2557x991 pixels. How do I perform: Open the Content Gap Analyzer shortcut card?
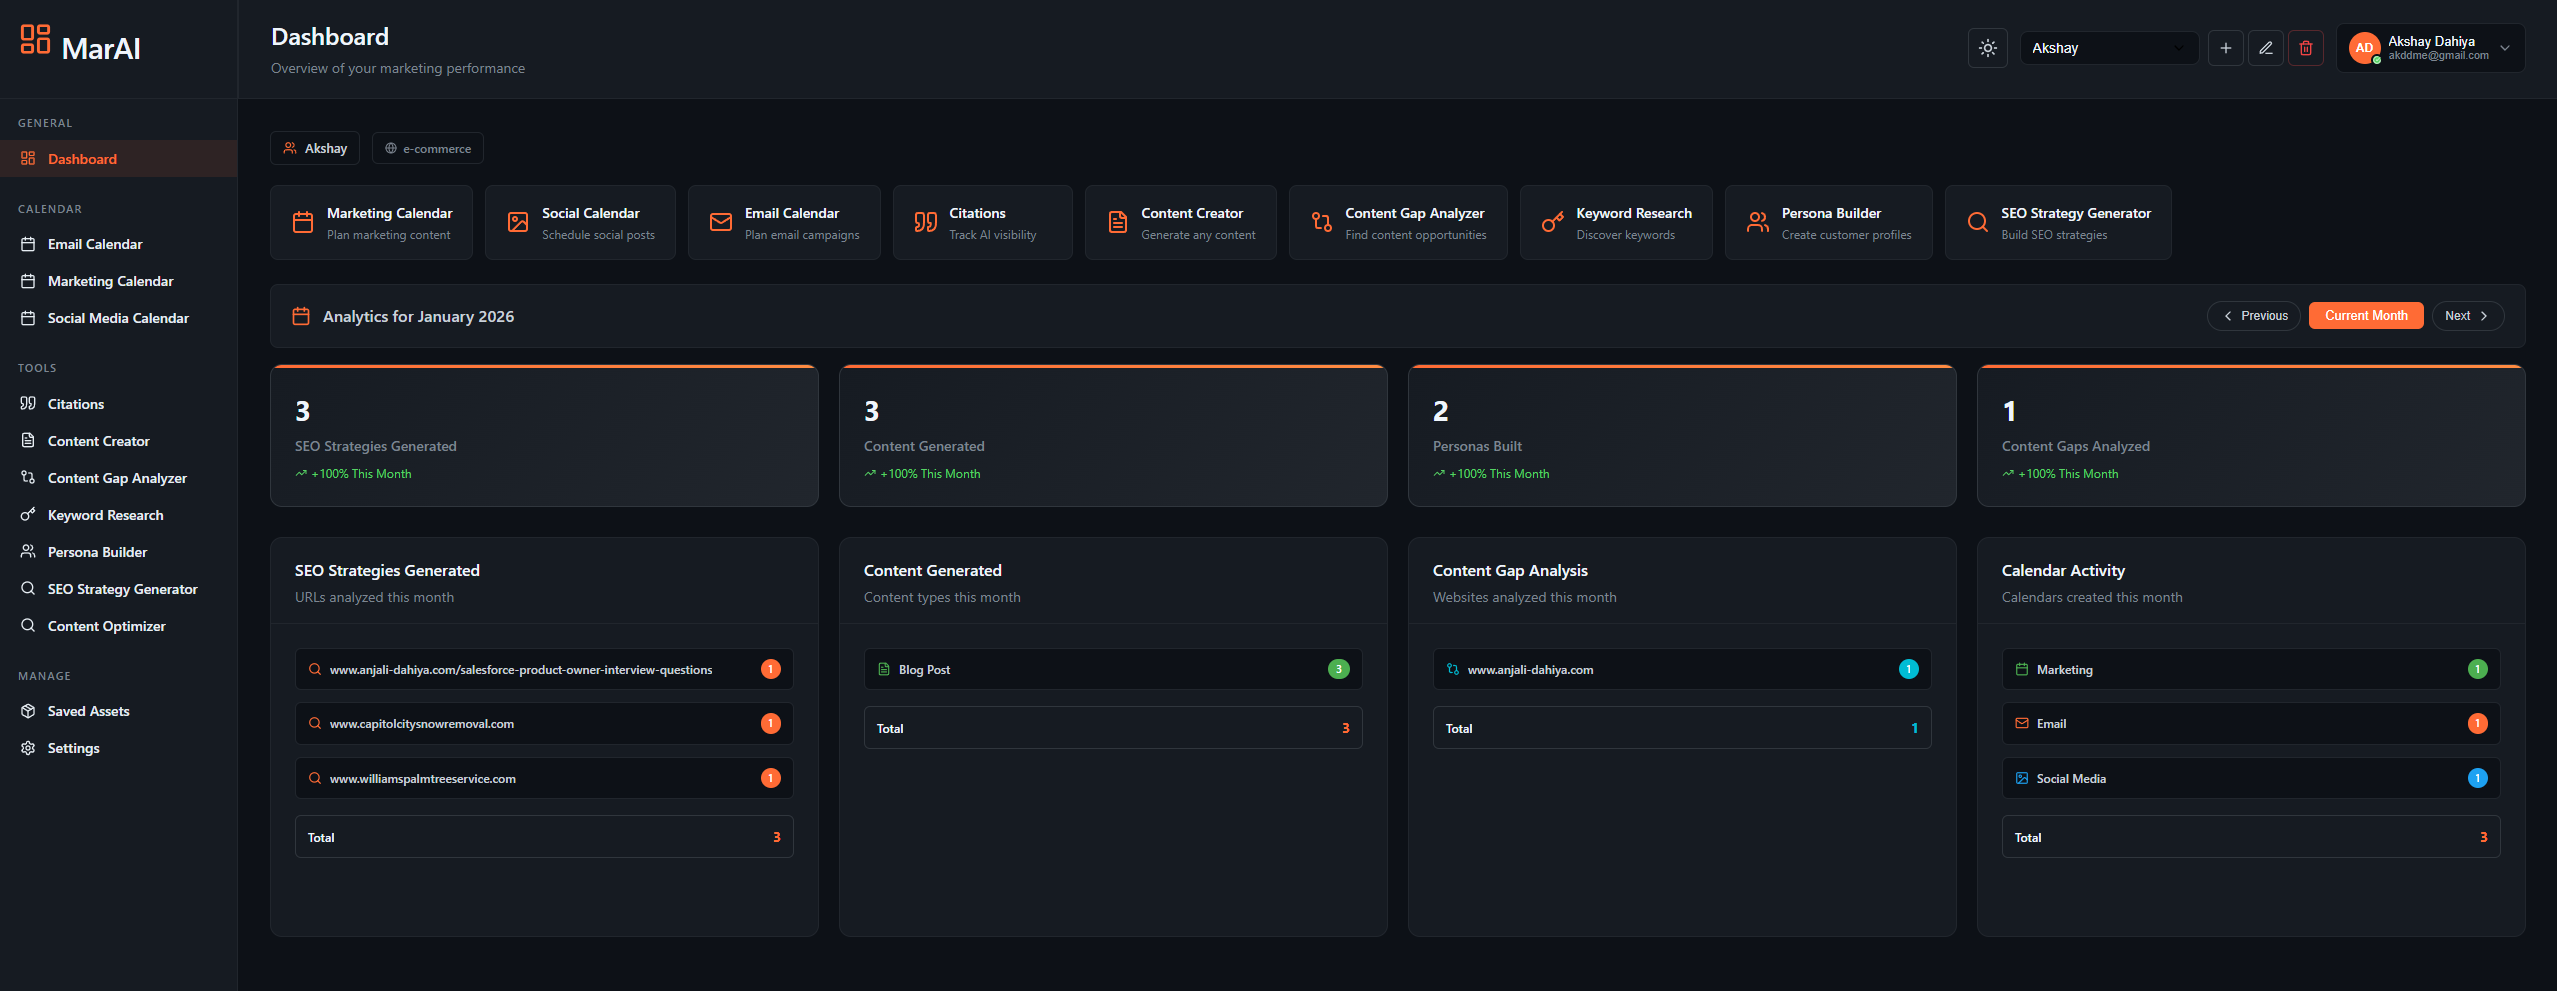pos(1397,223)
